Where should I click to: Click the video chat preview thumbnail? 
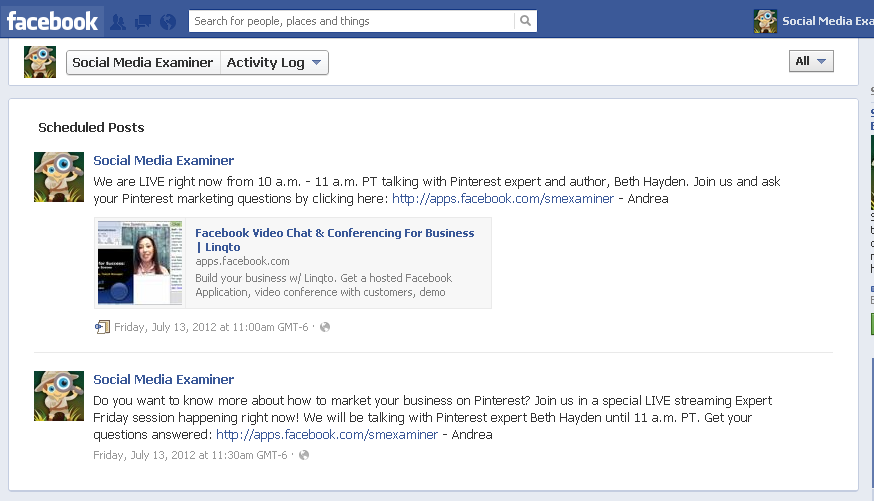(x=141, y=262)
